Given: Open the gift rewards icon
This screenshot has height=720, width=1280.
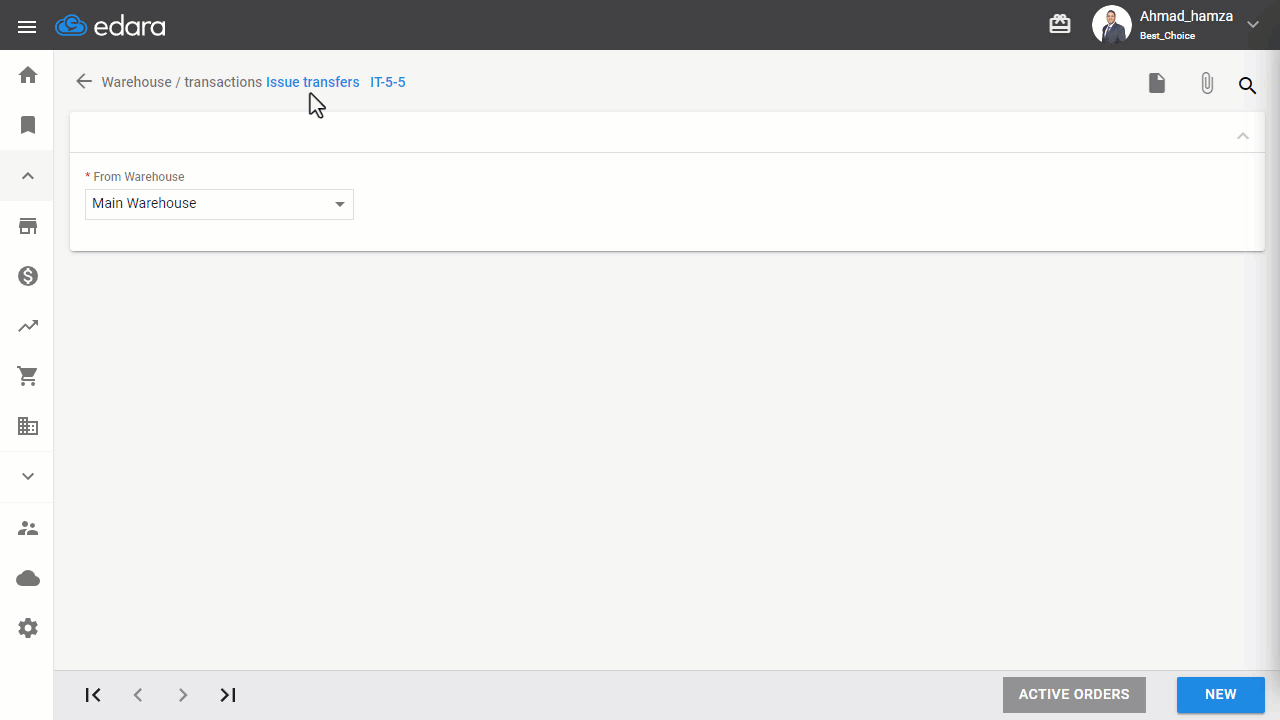Looking at the screenshot, I should [x=1060, y=24].
